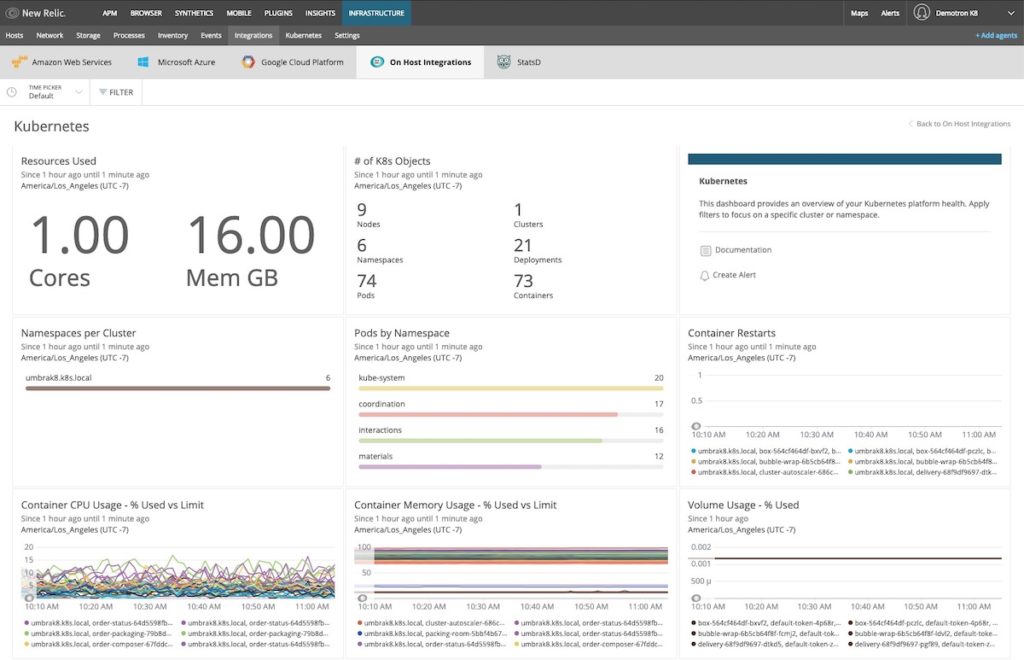1024x660 pixels.
Task: Click the '9 Nodes' count
Action: (368, 215)
